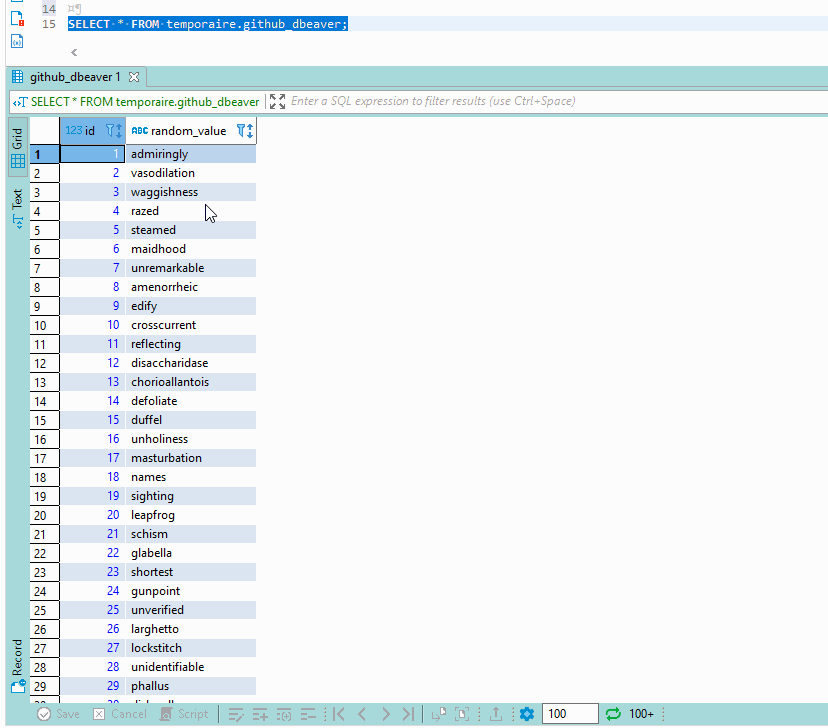Viewport: 828px width, 728px height.
Task: Go to previous row using left arrow icon
Action: (361, 714)
